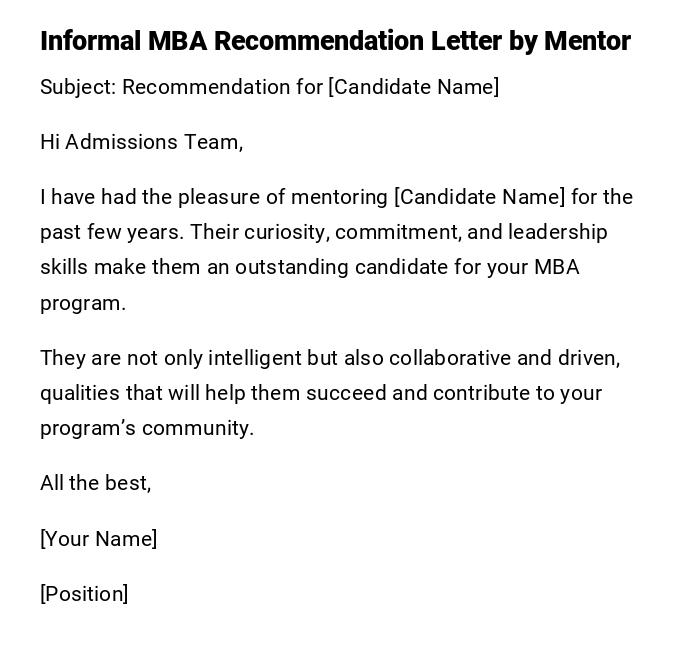Click the [Candidate Name] placeholder in the subject line
Image resolution: width=700 pixels, height=656 pixels.
[x=413, y=87]
